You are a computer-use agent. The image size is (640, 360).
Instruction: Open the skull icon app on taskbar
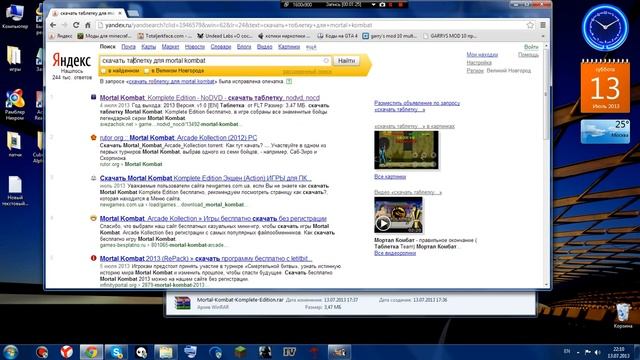[x=141, y=352]
